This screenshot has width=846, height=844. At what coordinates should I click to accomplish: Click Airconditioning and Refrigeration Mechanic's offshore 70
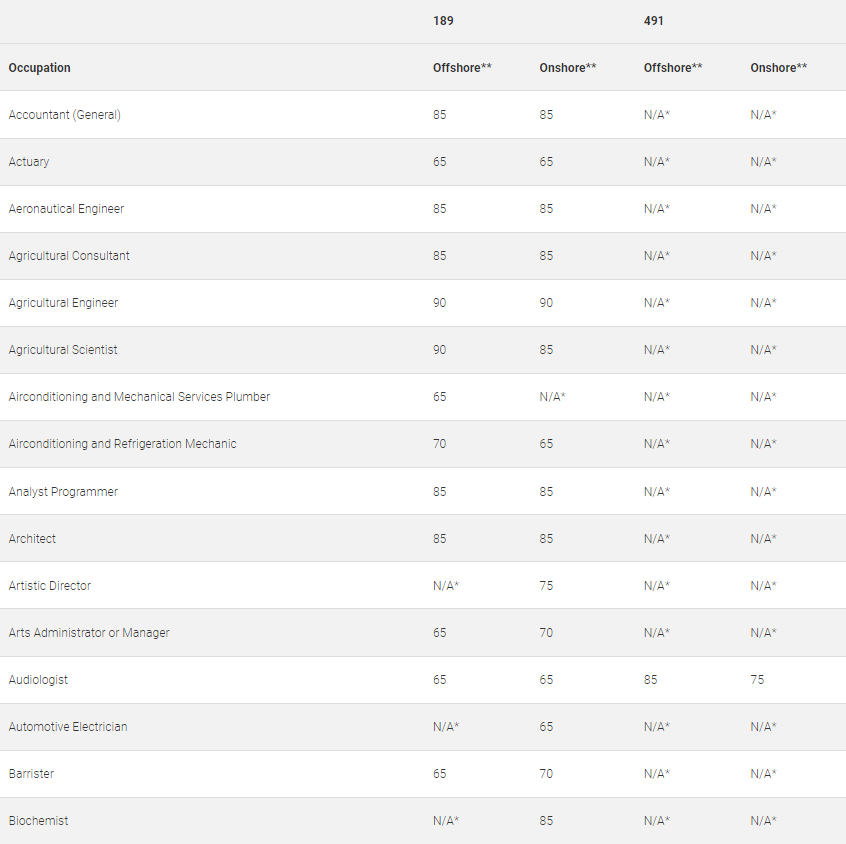tap(440, 444)
